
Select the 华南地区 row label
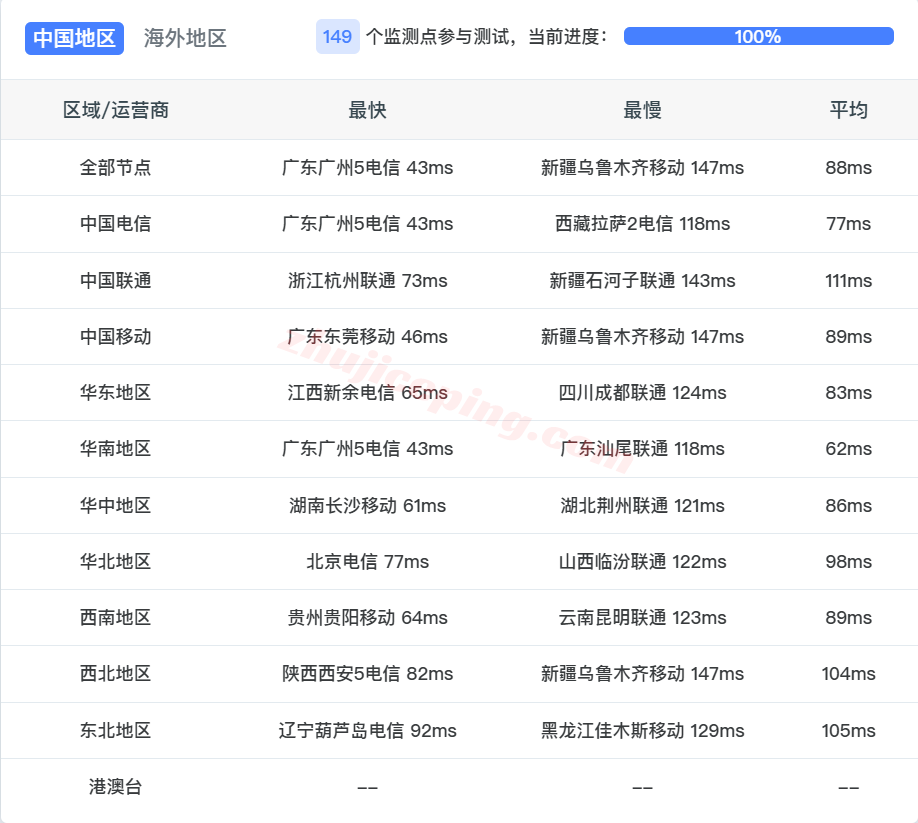pos(115,449)
